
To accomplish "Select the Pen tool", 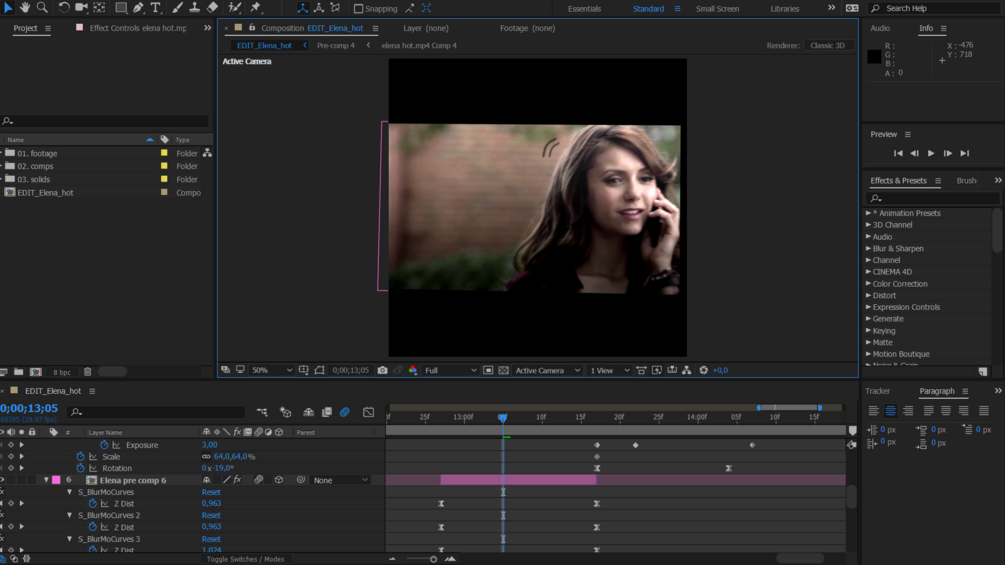I will pyautogui.click(x=138, y=8).
